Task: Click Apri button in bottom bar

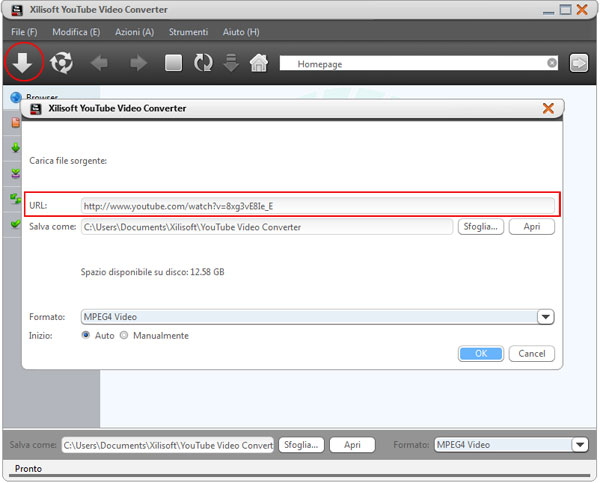Action: pos(352,445)
